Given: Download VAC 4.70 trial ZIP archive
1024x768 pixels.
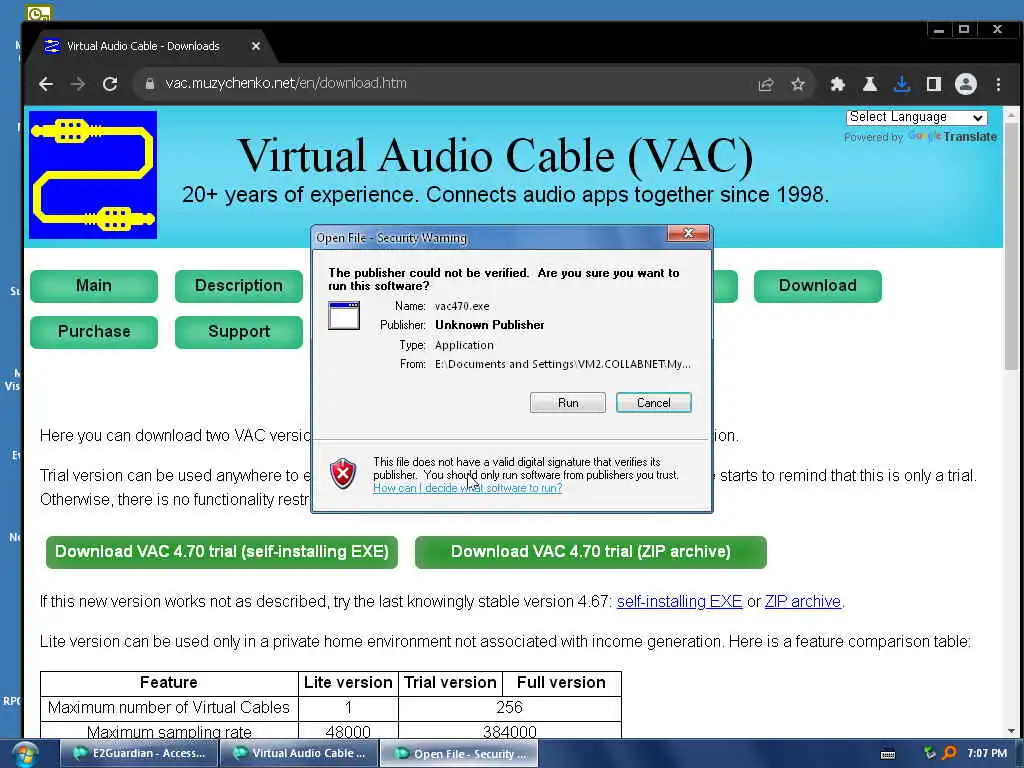Looking at the screenshot, I should click(x=590, y=552).
